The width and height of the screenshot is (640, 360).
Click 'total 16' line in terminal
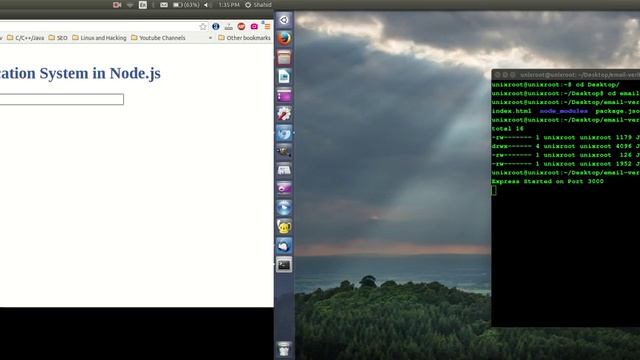(x=507, y=129)
